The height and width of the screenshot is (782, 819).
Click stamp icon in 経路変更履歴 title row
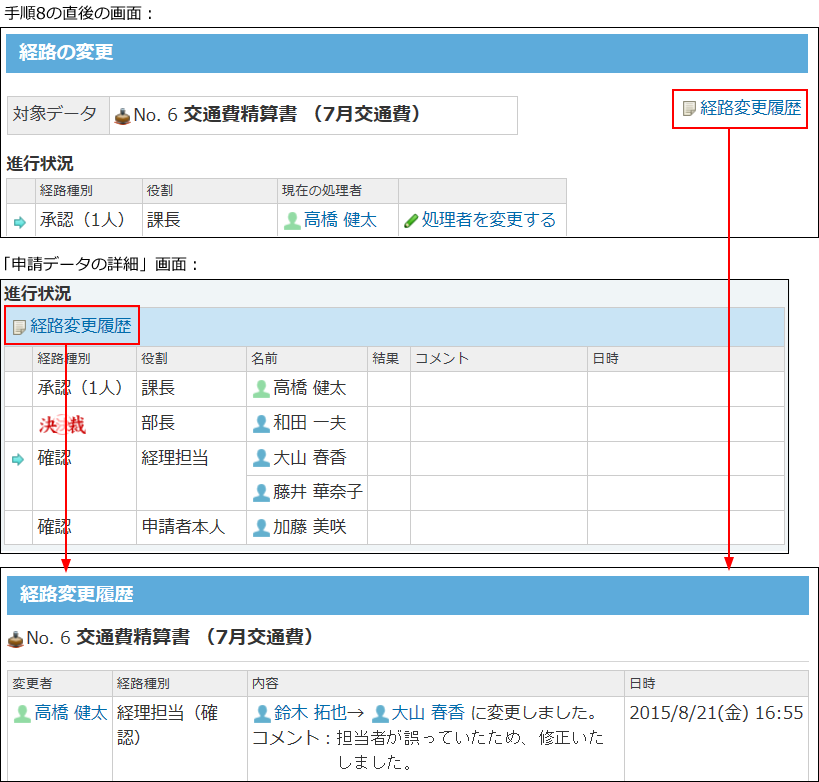[x=16, y=639]
